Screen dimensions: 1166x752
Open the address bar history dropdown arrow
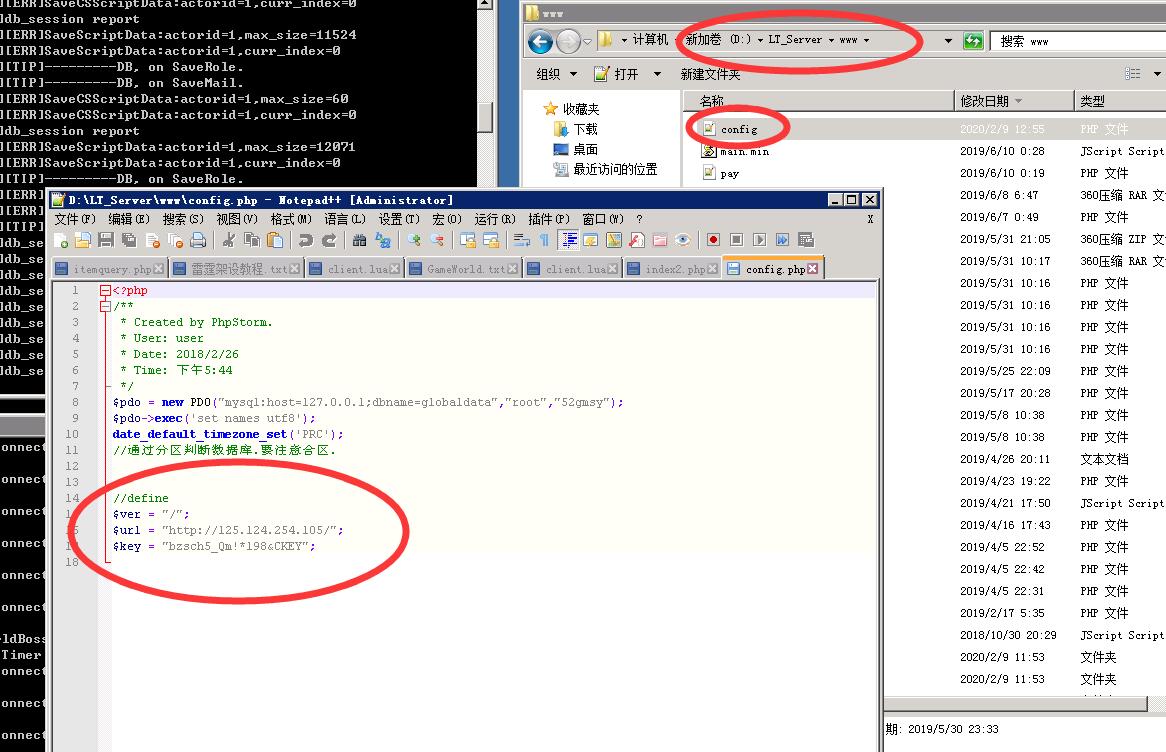point(948,41)
